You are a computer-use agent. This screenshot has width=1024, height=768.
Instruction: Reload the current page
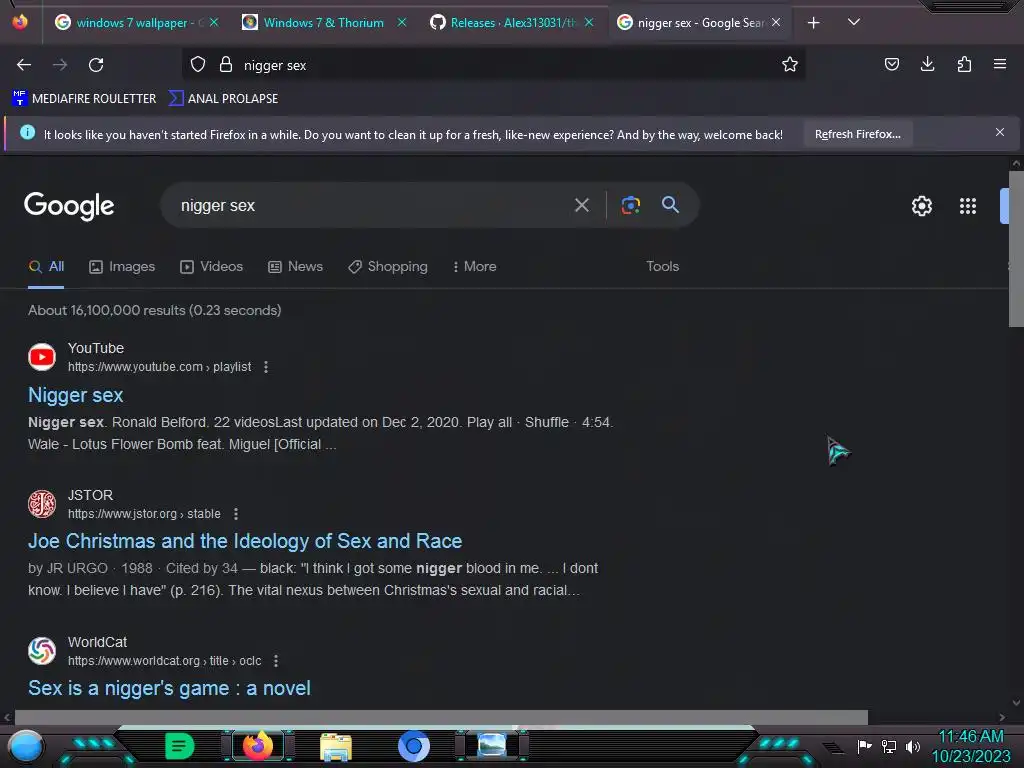(x=96, y=65)
